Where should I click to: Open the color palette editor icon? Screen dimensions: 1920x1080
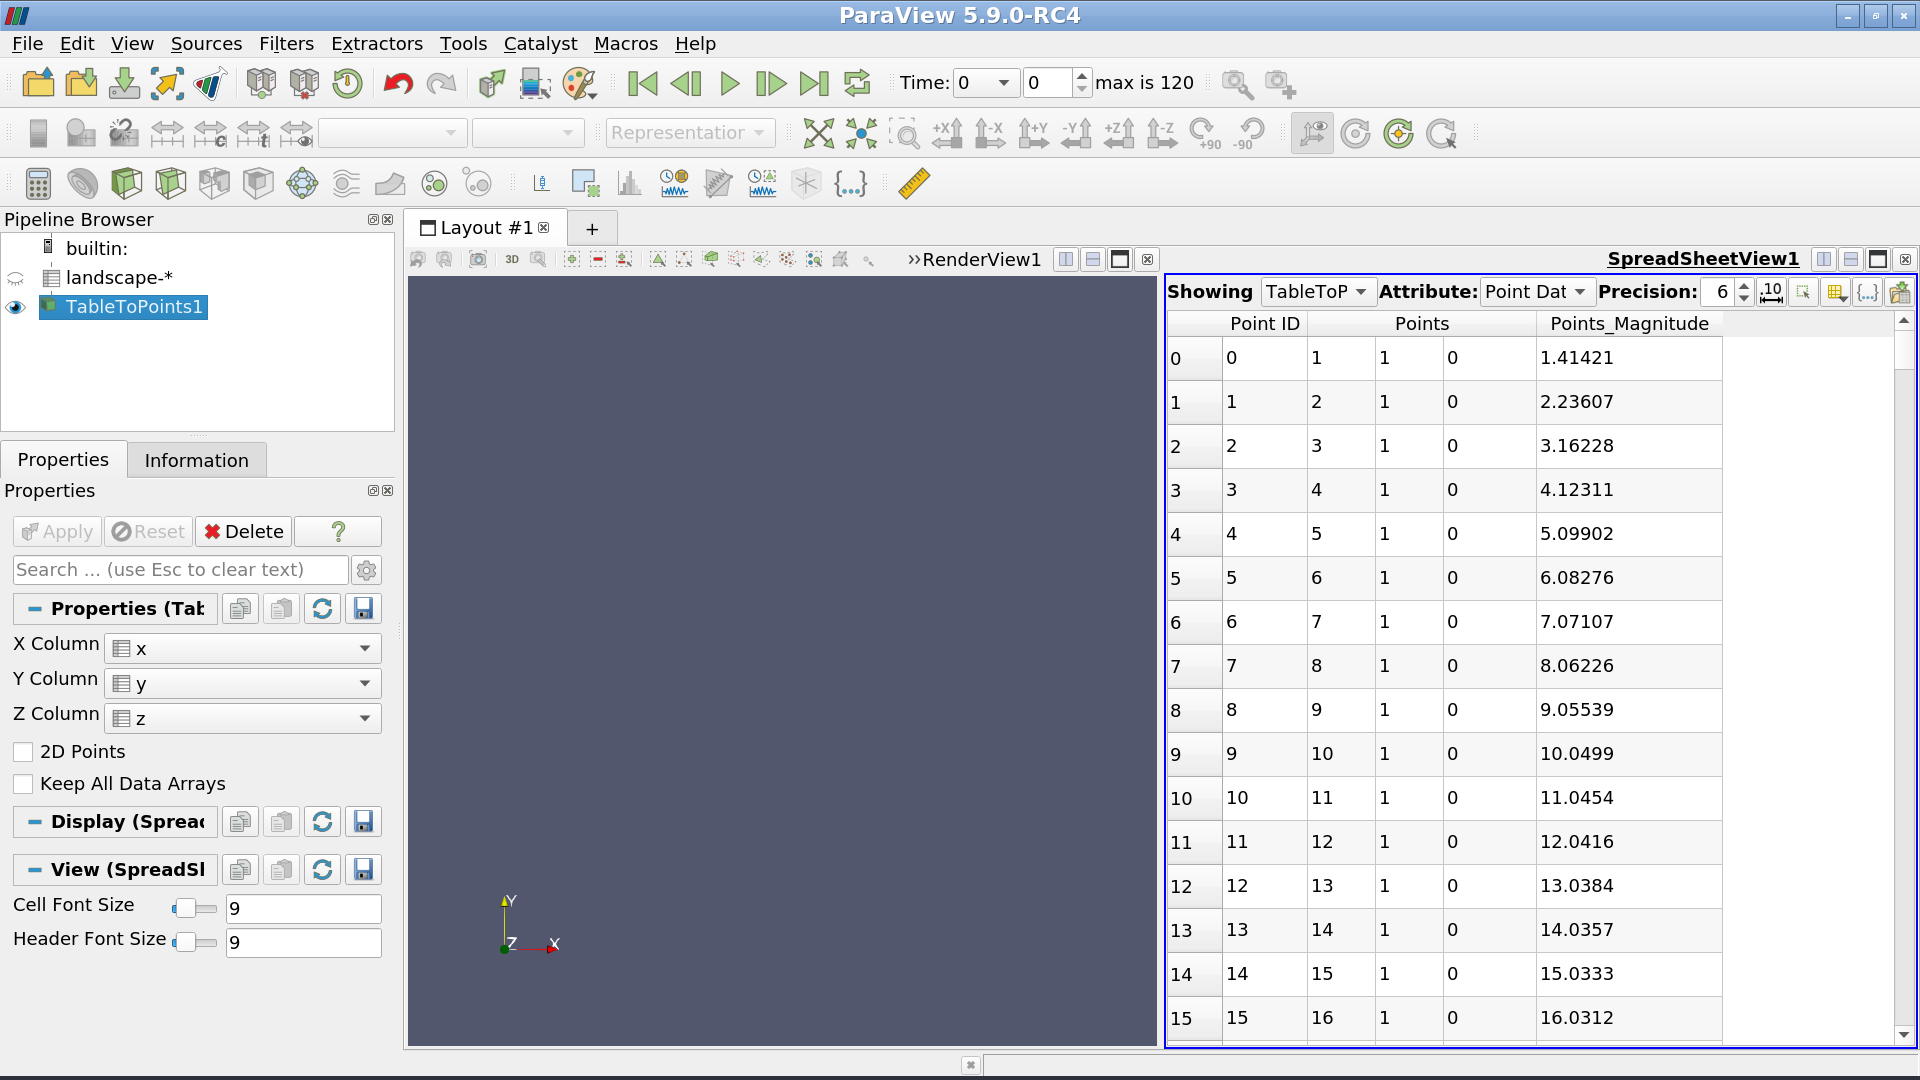(580, 84)
